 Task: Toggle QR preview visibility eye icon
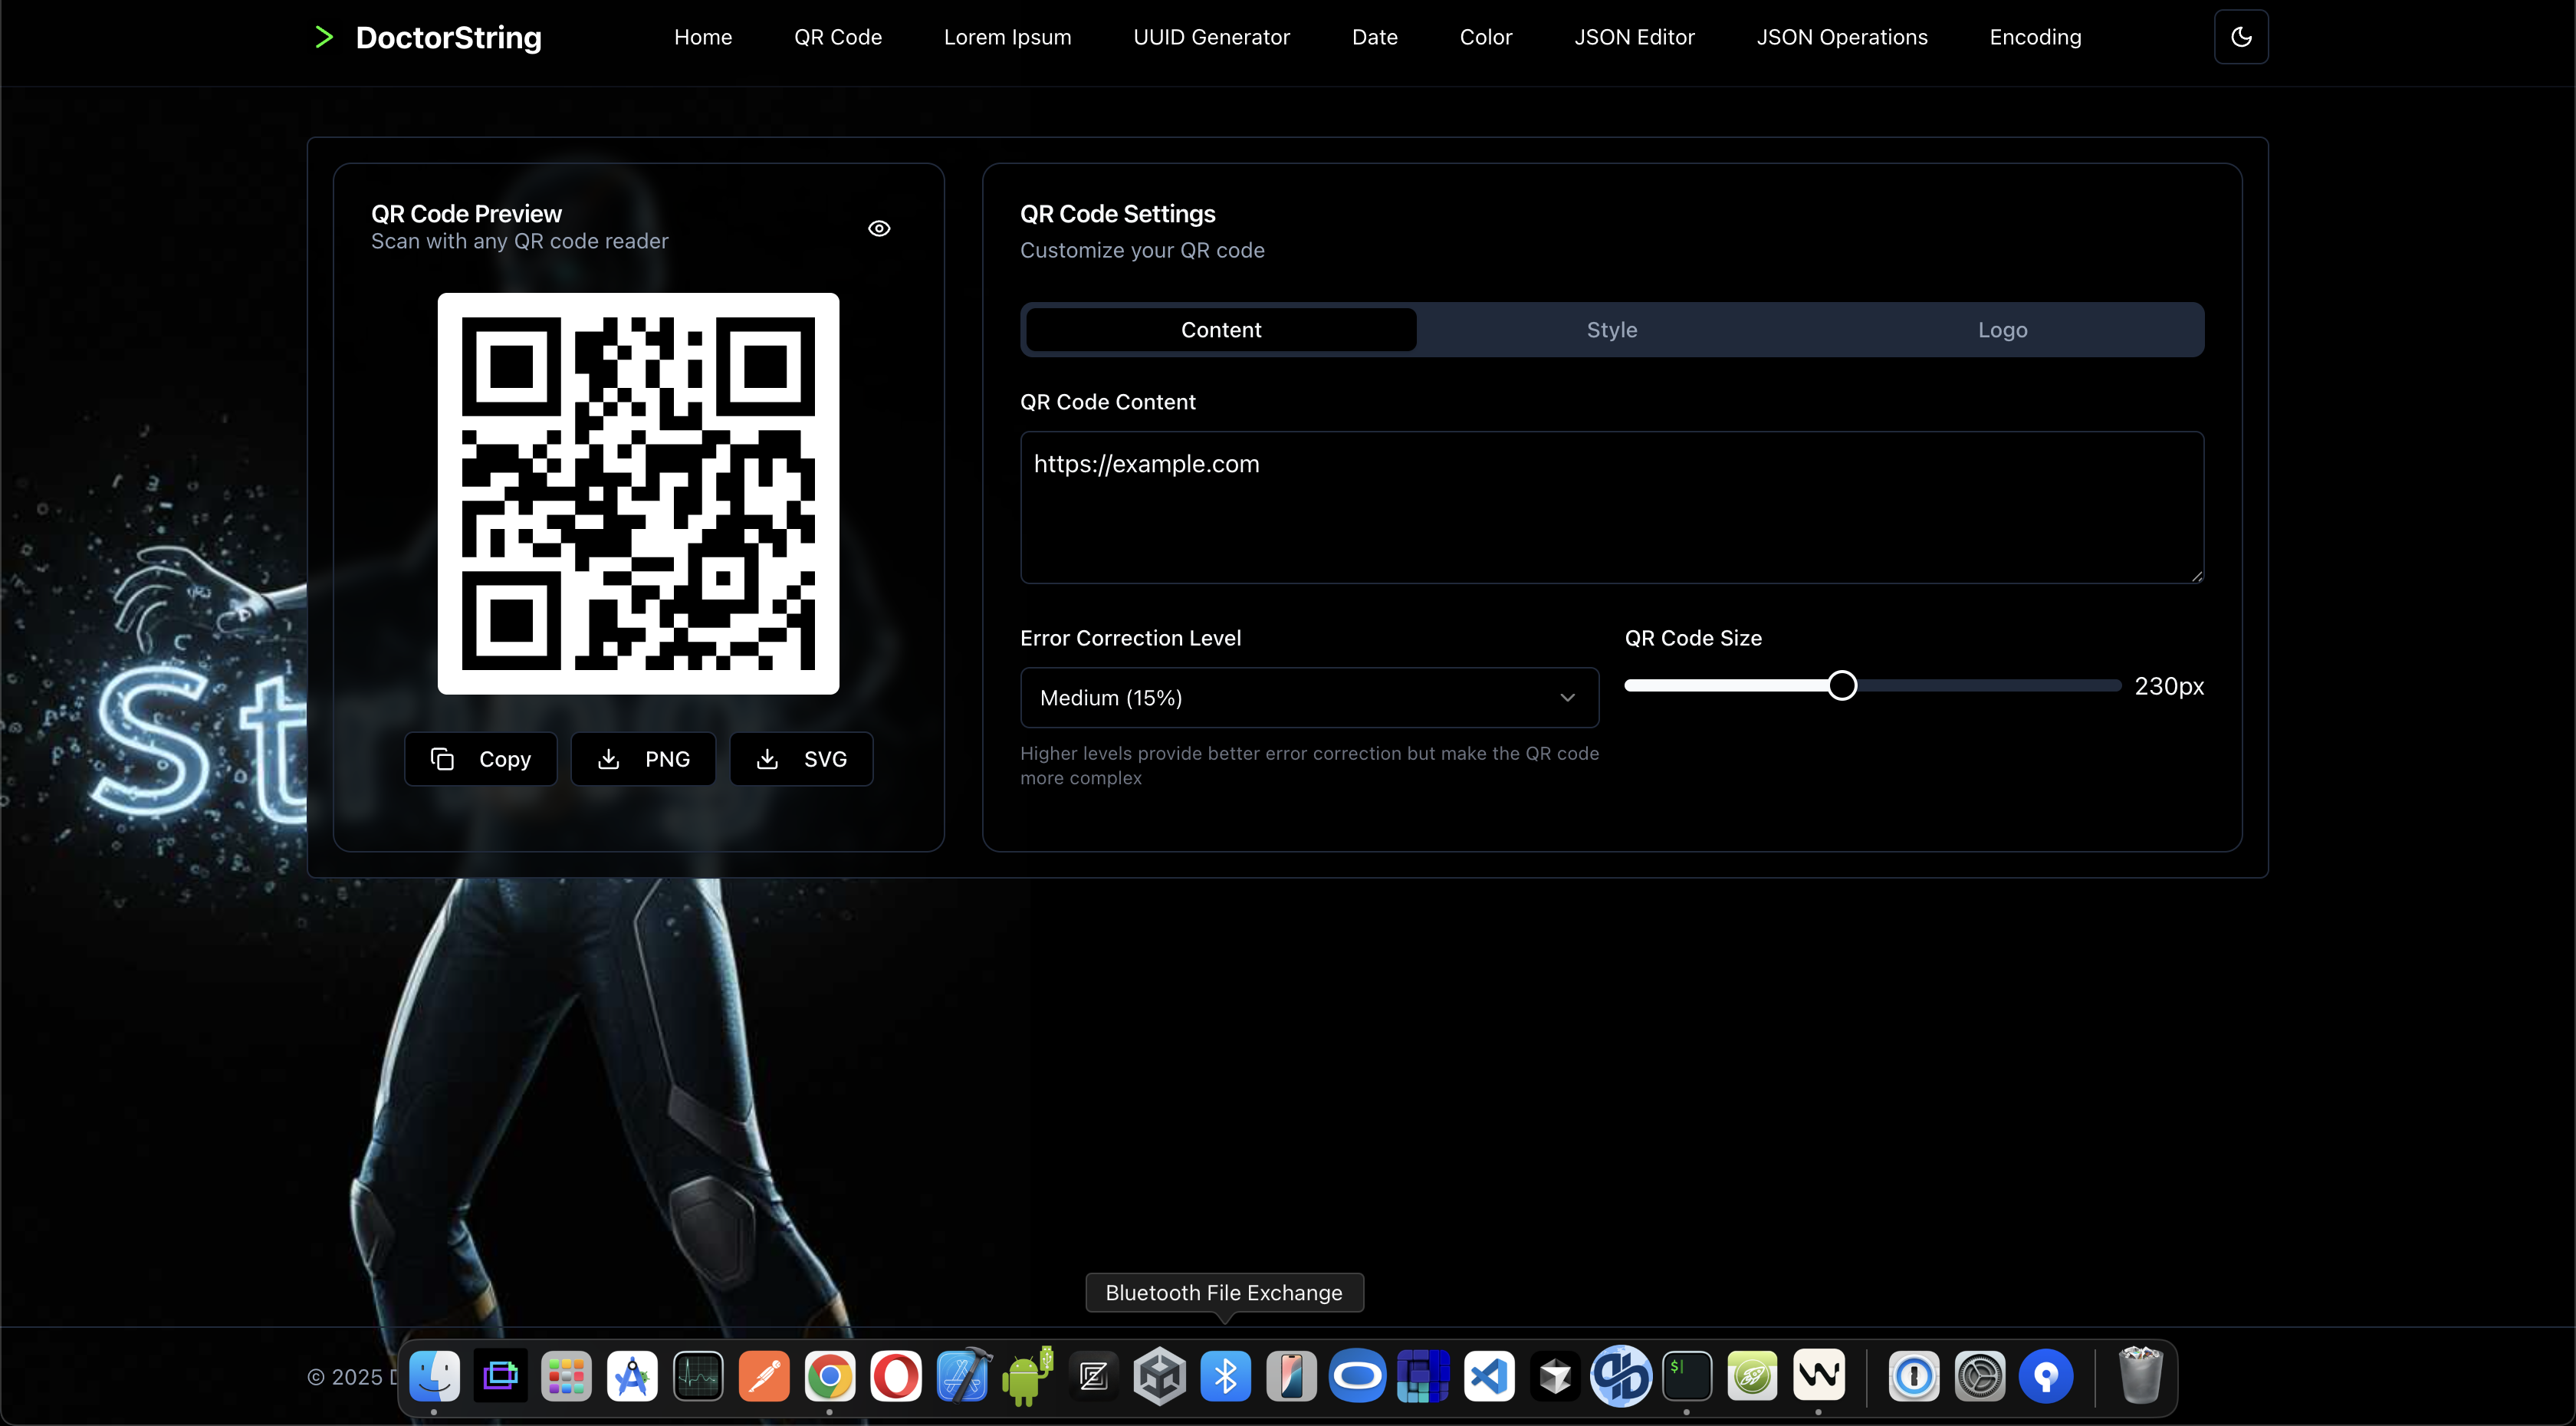coord(878,228)
